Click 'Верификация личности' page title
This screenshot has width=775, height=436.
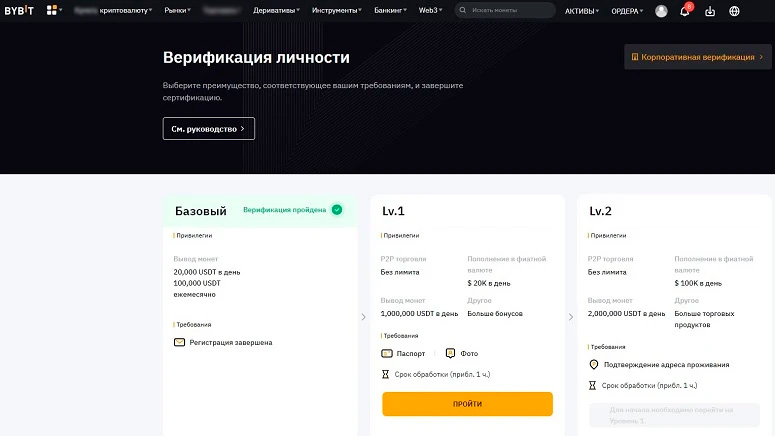[256, 57]
